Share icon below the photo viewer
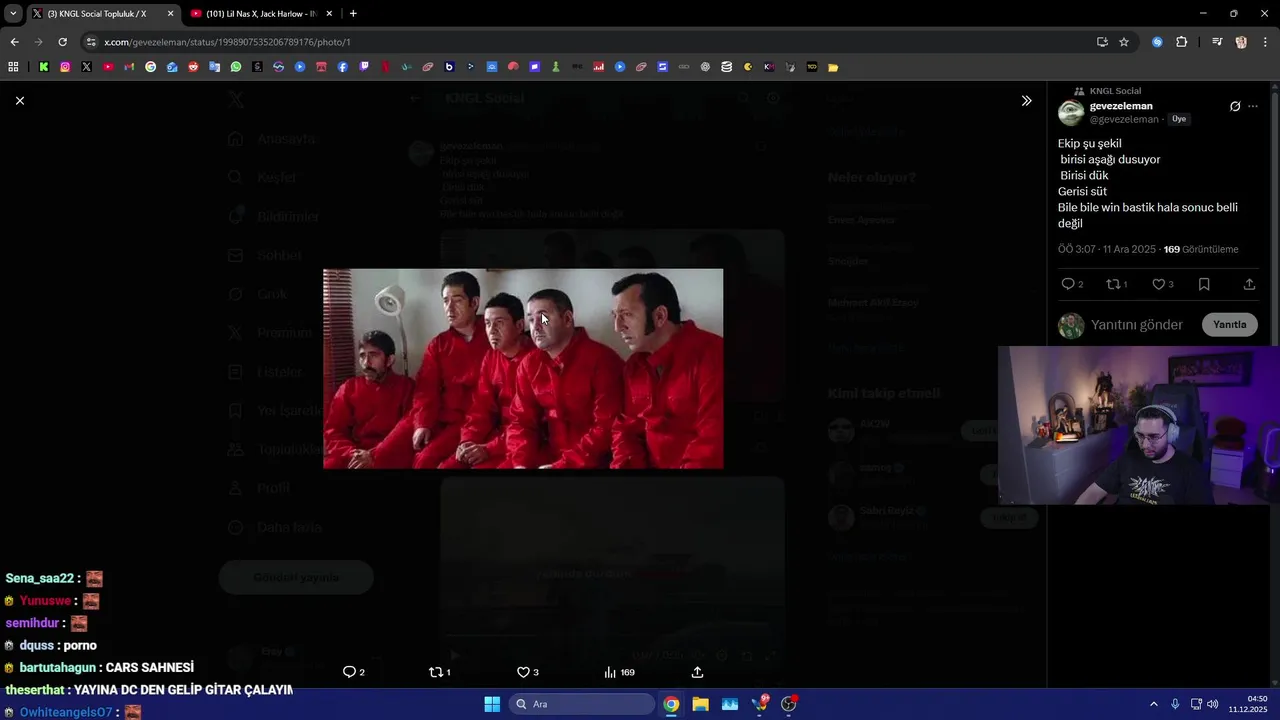The height and width of the screenshot is (720, 1280). (x=697, y=672)
